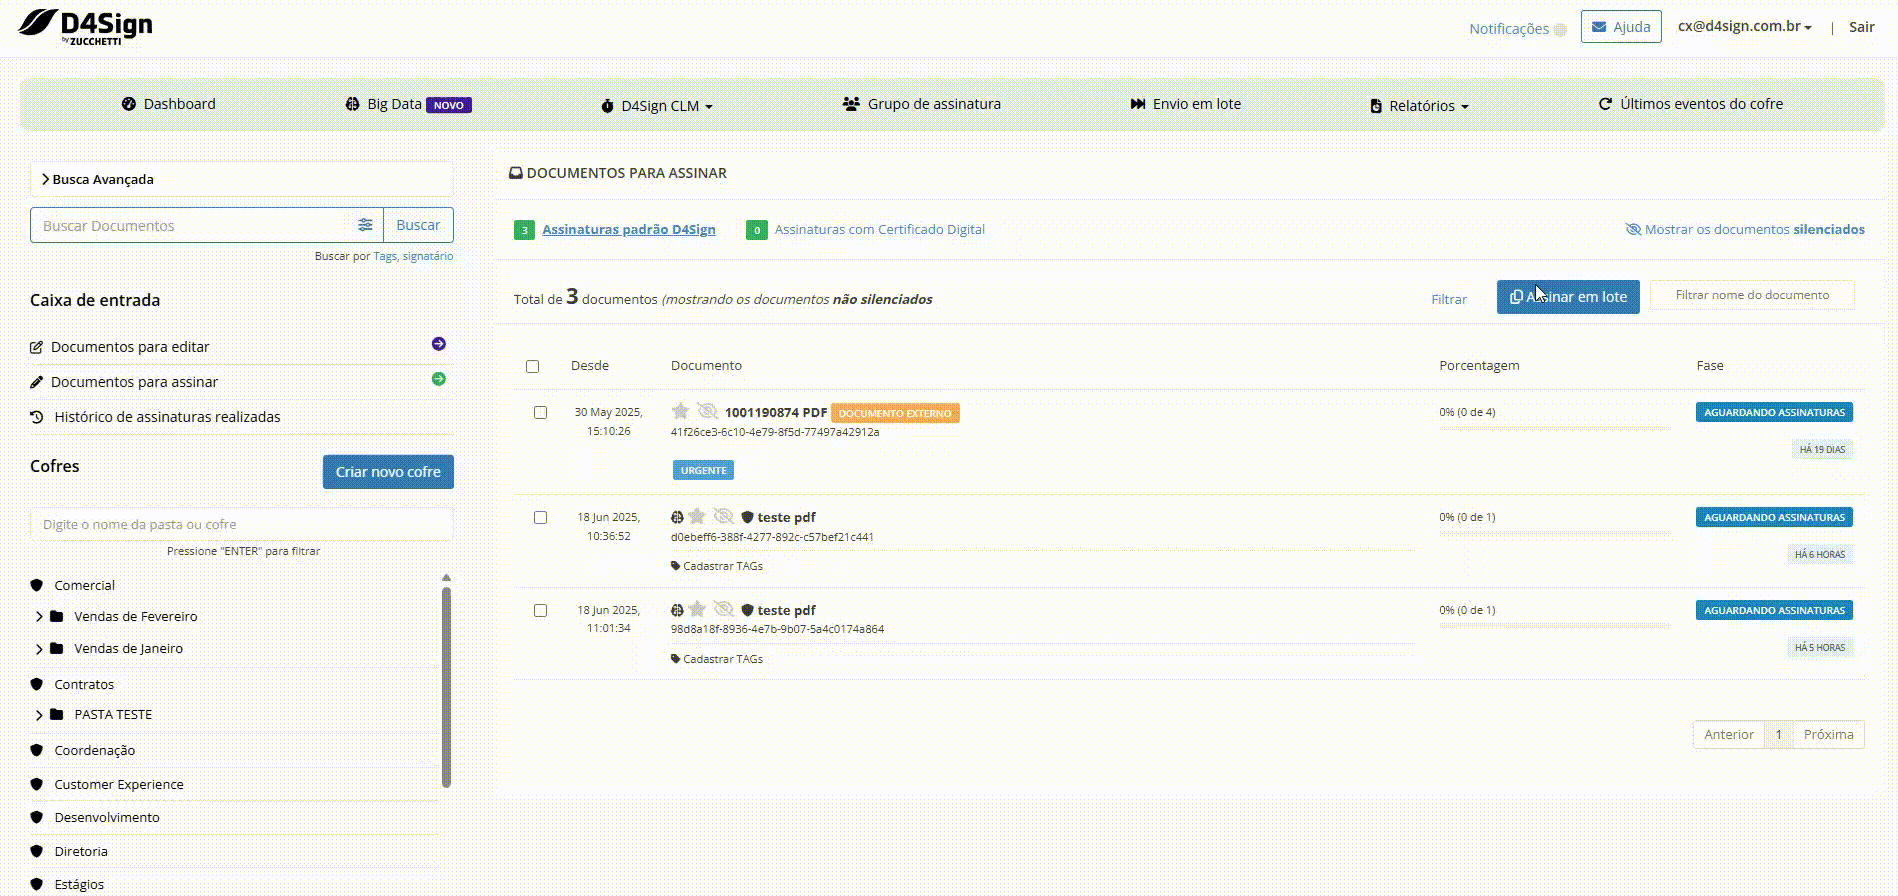The height and width of the screenshot is (896, 1898).
Task: Silence the teste pdf from 10:36:52
Action: 723,516
